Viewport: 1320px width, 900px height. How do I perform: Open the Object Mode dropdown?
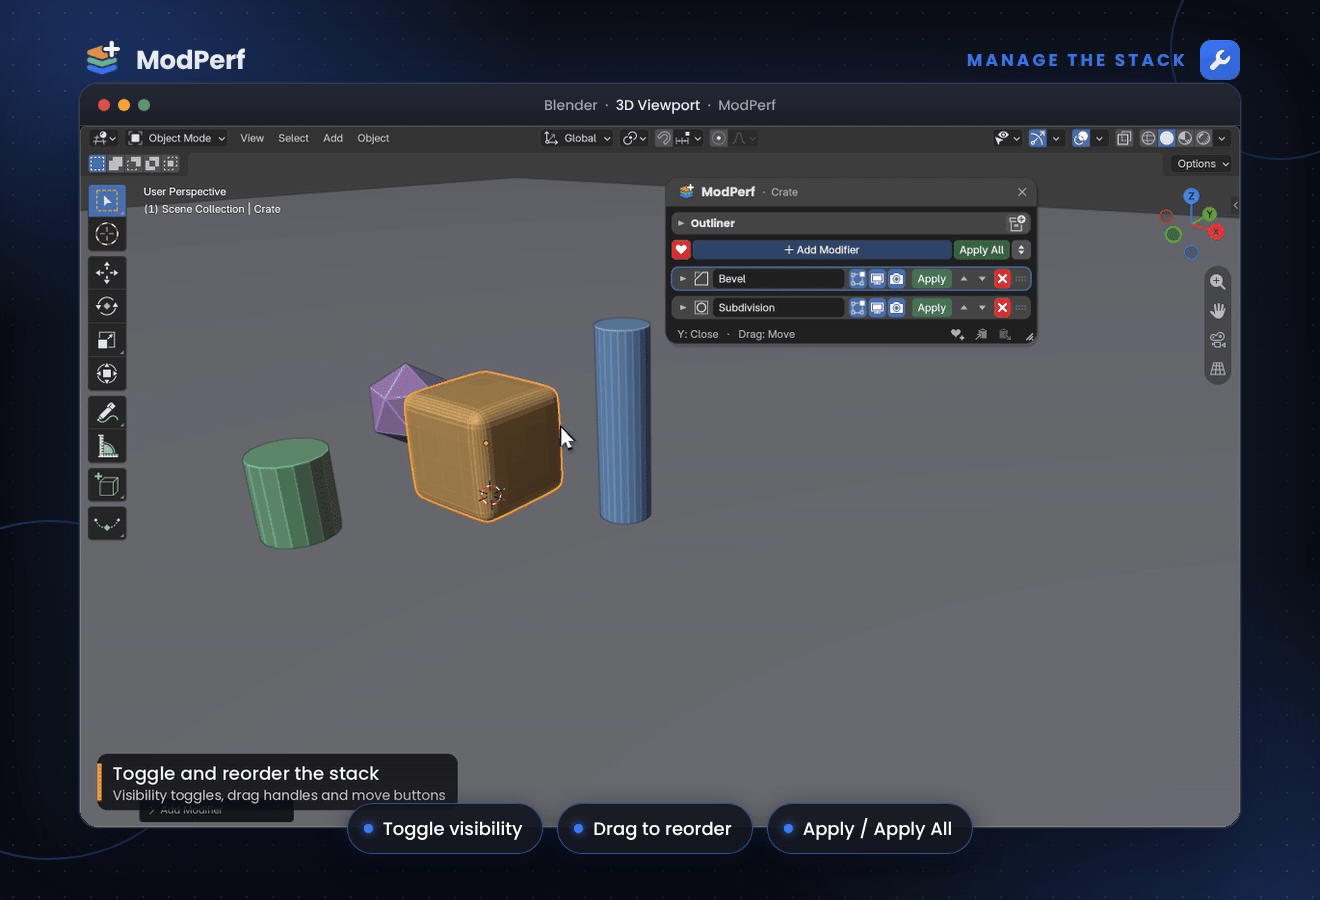pos(177,138)
